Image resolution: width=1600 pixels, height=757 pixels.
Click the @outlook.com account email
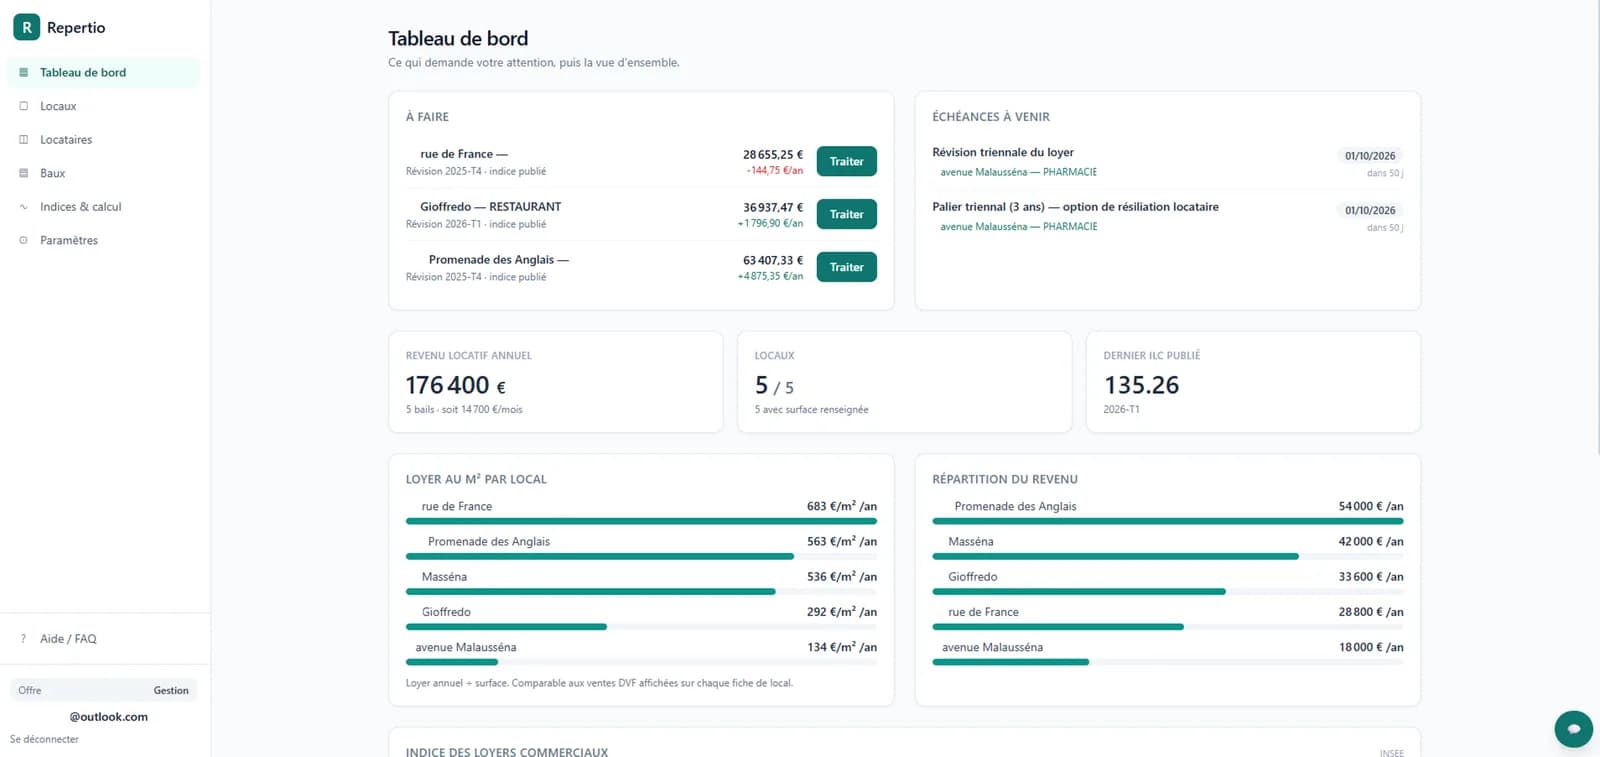[108, 717]
